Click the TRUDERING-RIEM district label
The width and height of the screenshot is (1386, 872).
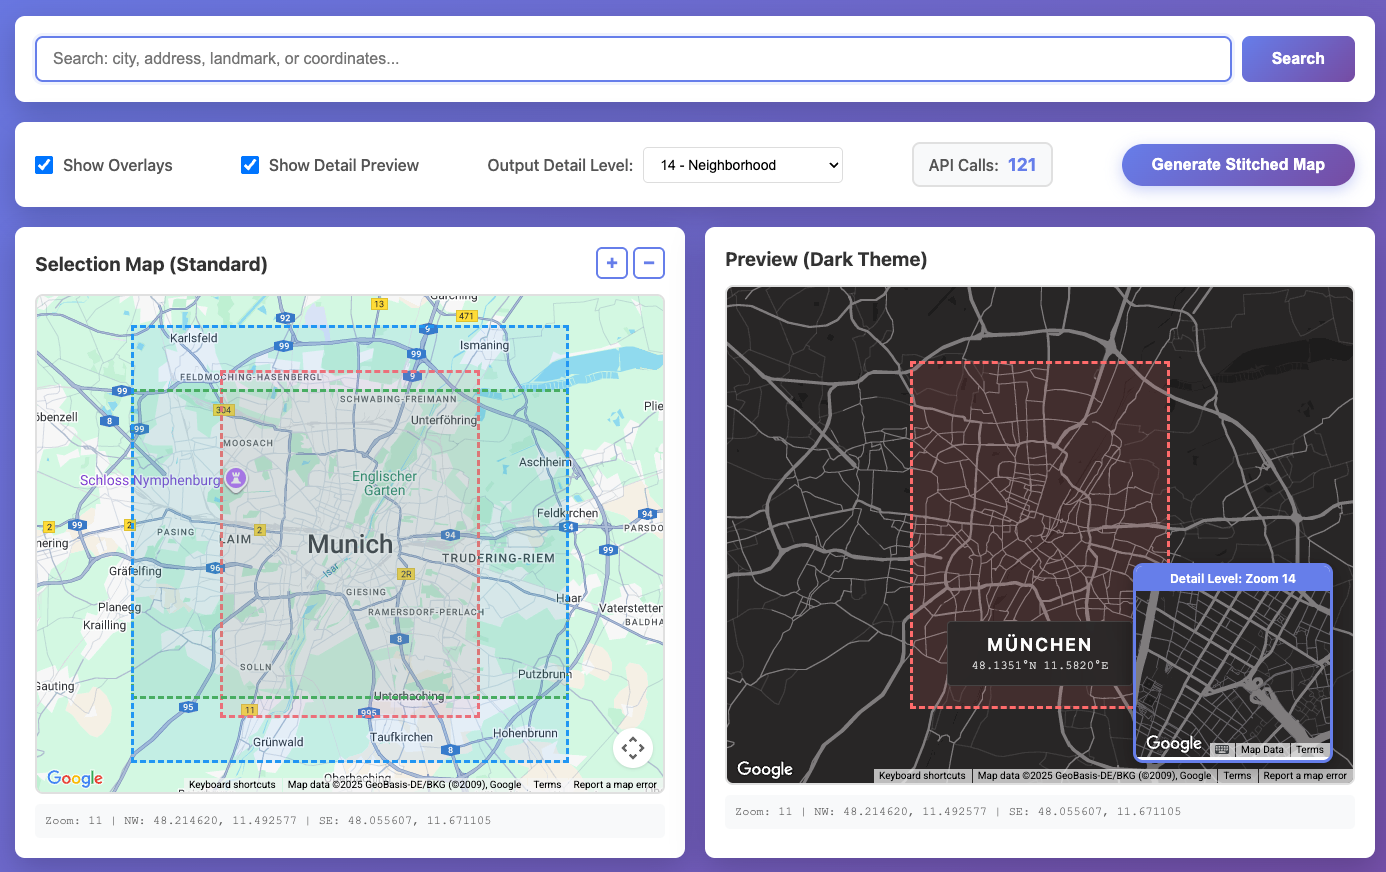[x=498, y=558]
